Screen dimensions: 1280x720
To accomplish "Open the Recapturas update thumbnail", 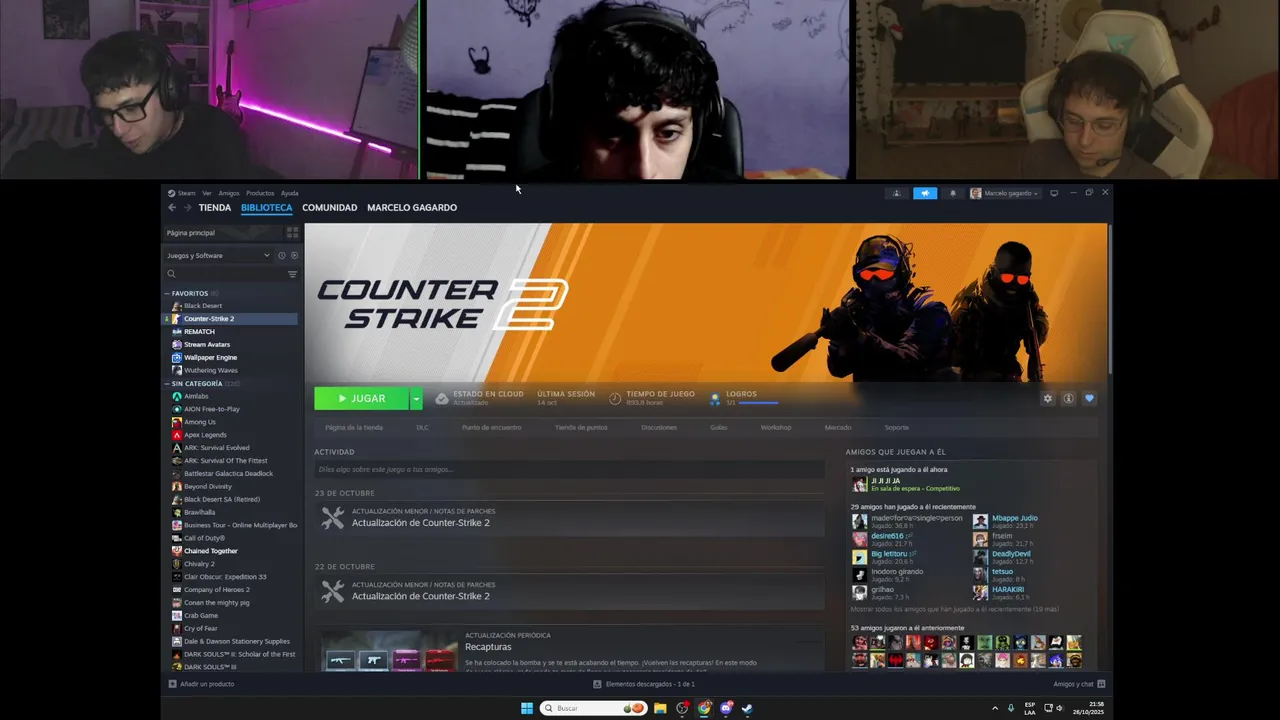I will (x=388, y=650).
